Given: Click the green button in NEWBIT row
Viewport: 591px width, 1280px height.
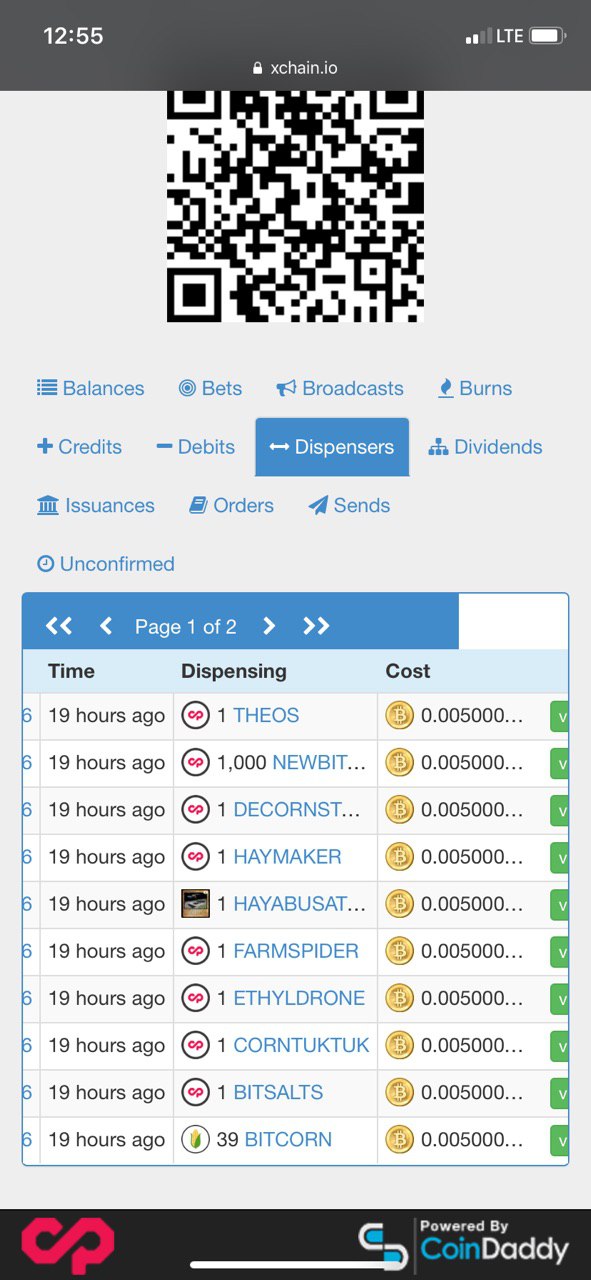Looking at the screenshot, I should 559,763.
